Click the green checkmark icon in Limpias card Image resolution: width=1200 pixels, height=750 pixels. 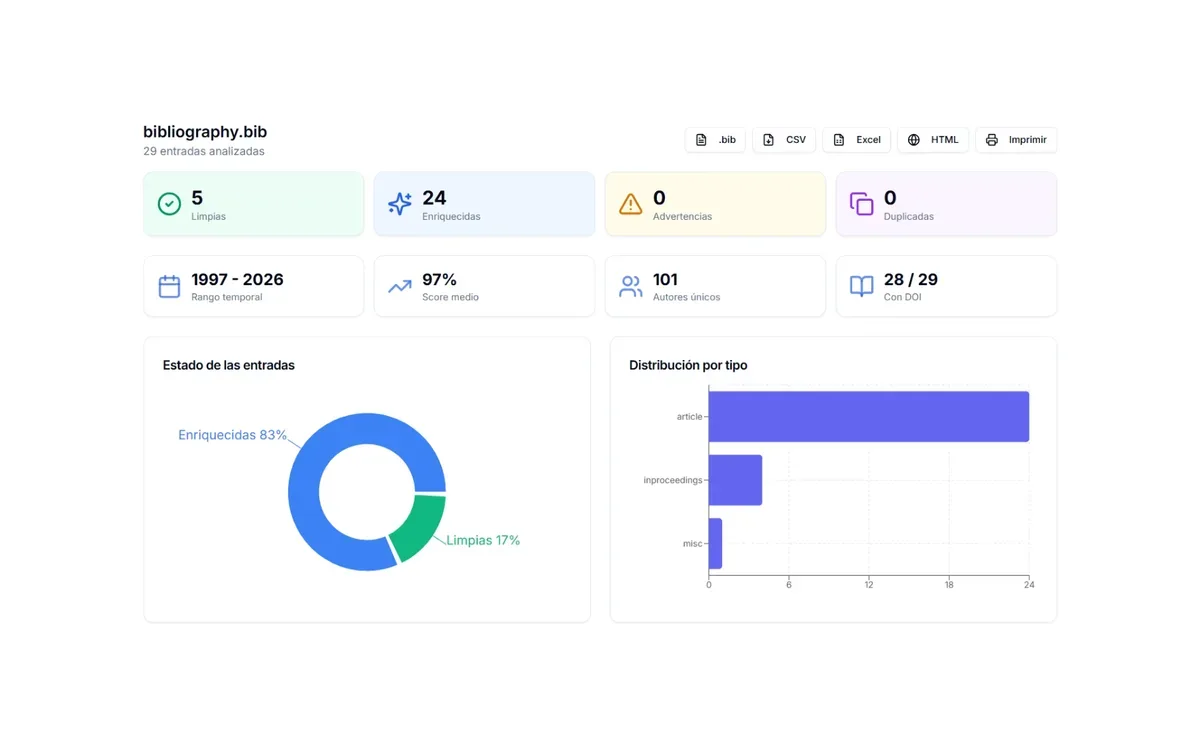pos(169,204)
